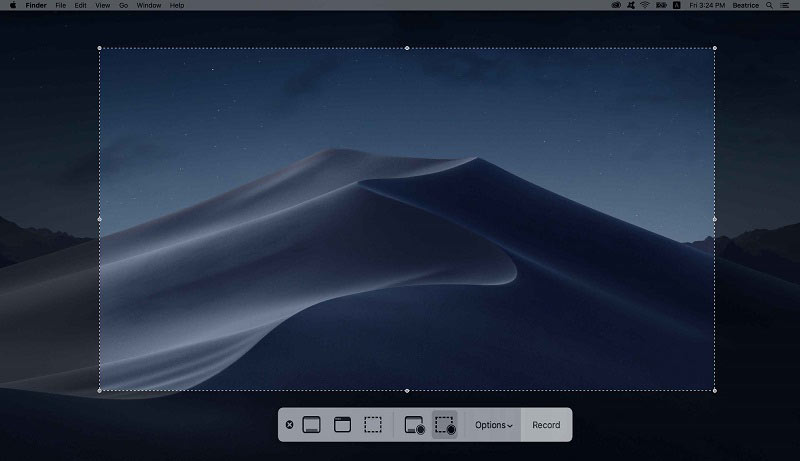Open the File menu

61,5
